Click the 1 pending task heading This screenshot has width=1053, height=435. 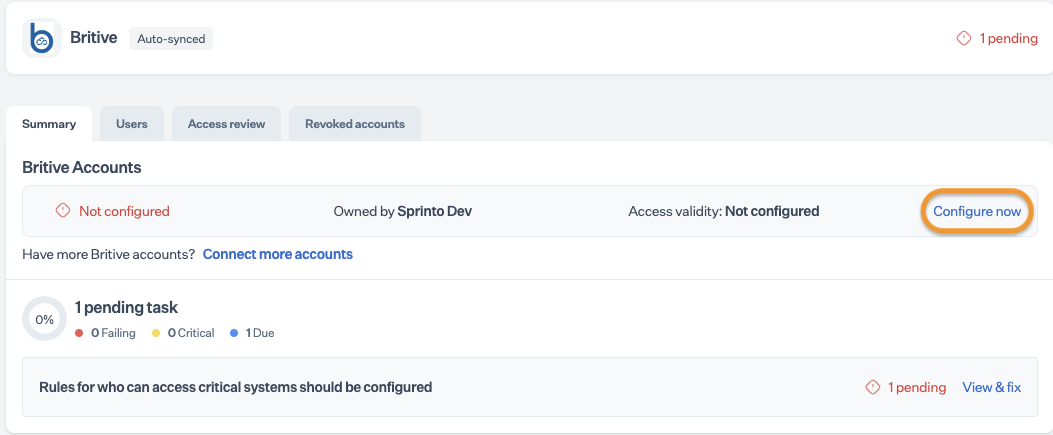tap(126, 308)
